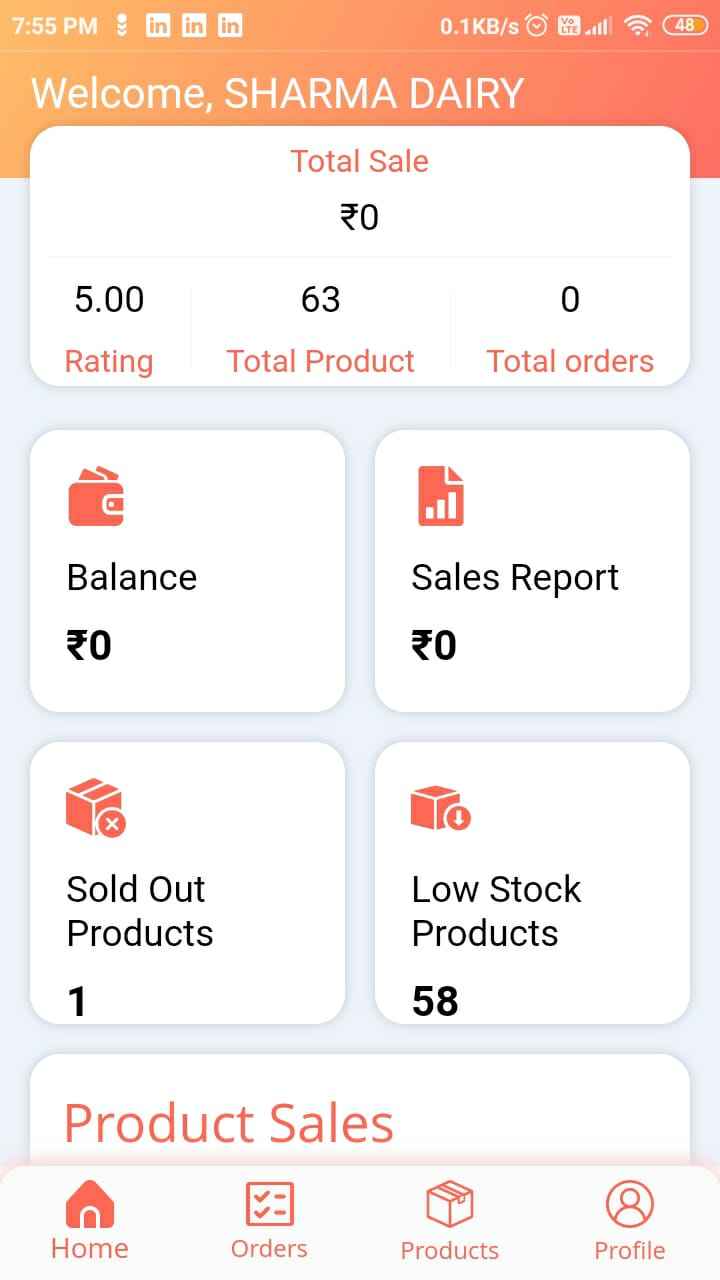Open the Product Sales section heading
Screen dimensions: 720x1280
(x=229, y=1123)
